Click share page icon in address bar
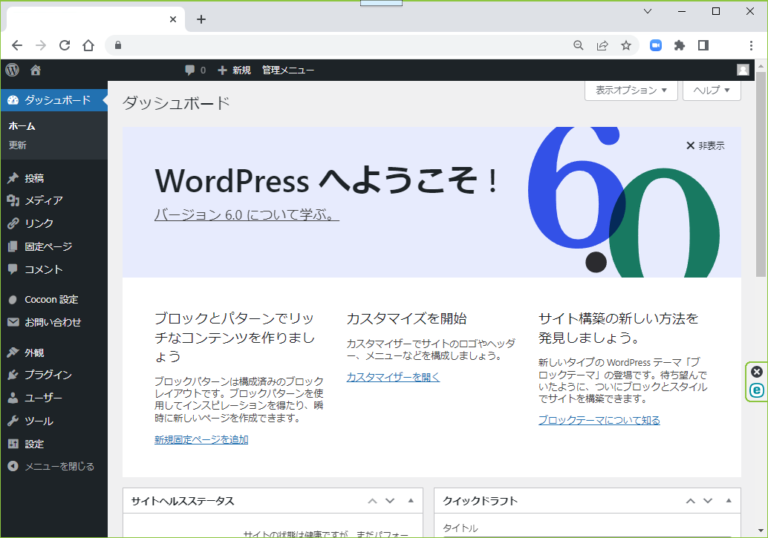Viewport: 768px width, 538px height. [x=602, y=46]
